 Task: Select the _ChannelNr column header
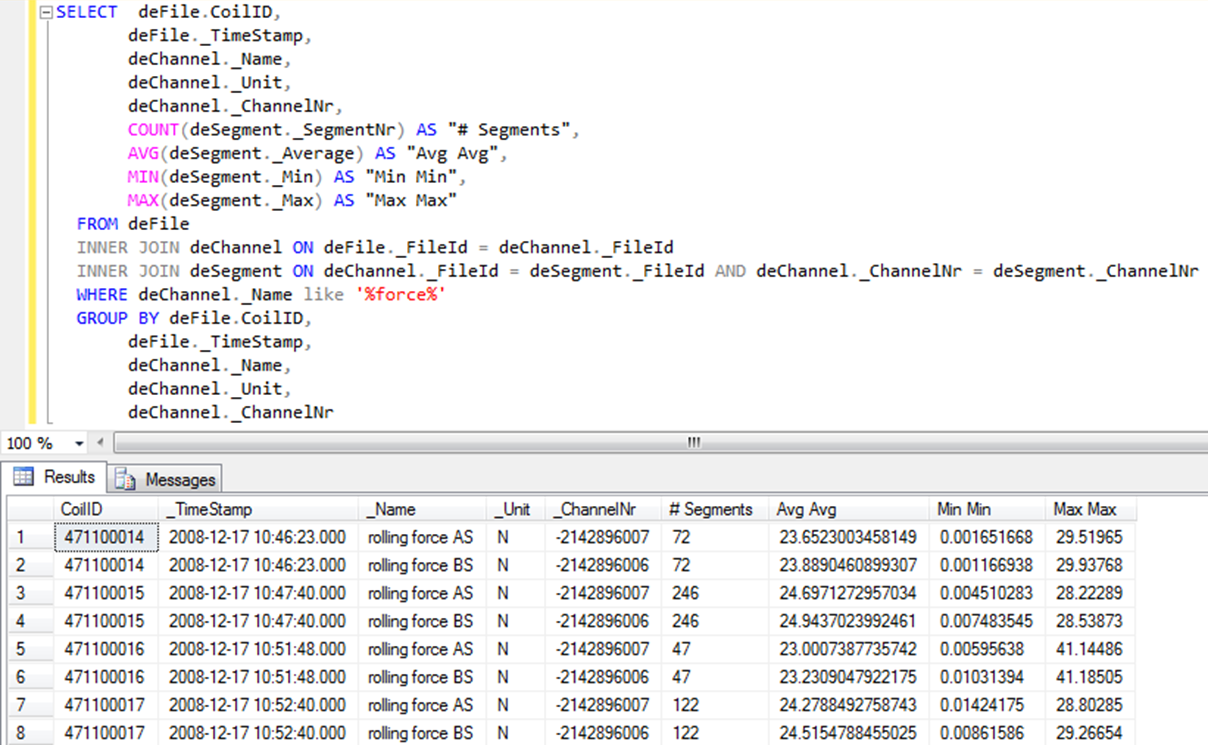(605, 509)
